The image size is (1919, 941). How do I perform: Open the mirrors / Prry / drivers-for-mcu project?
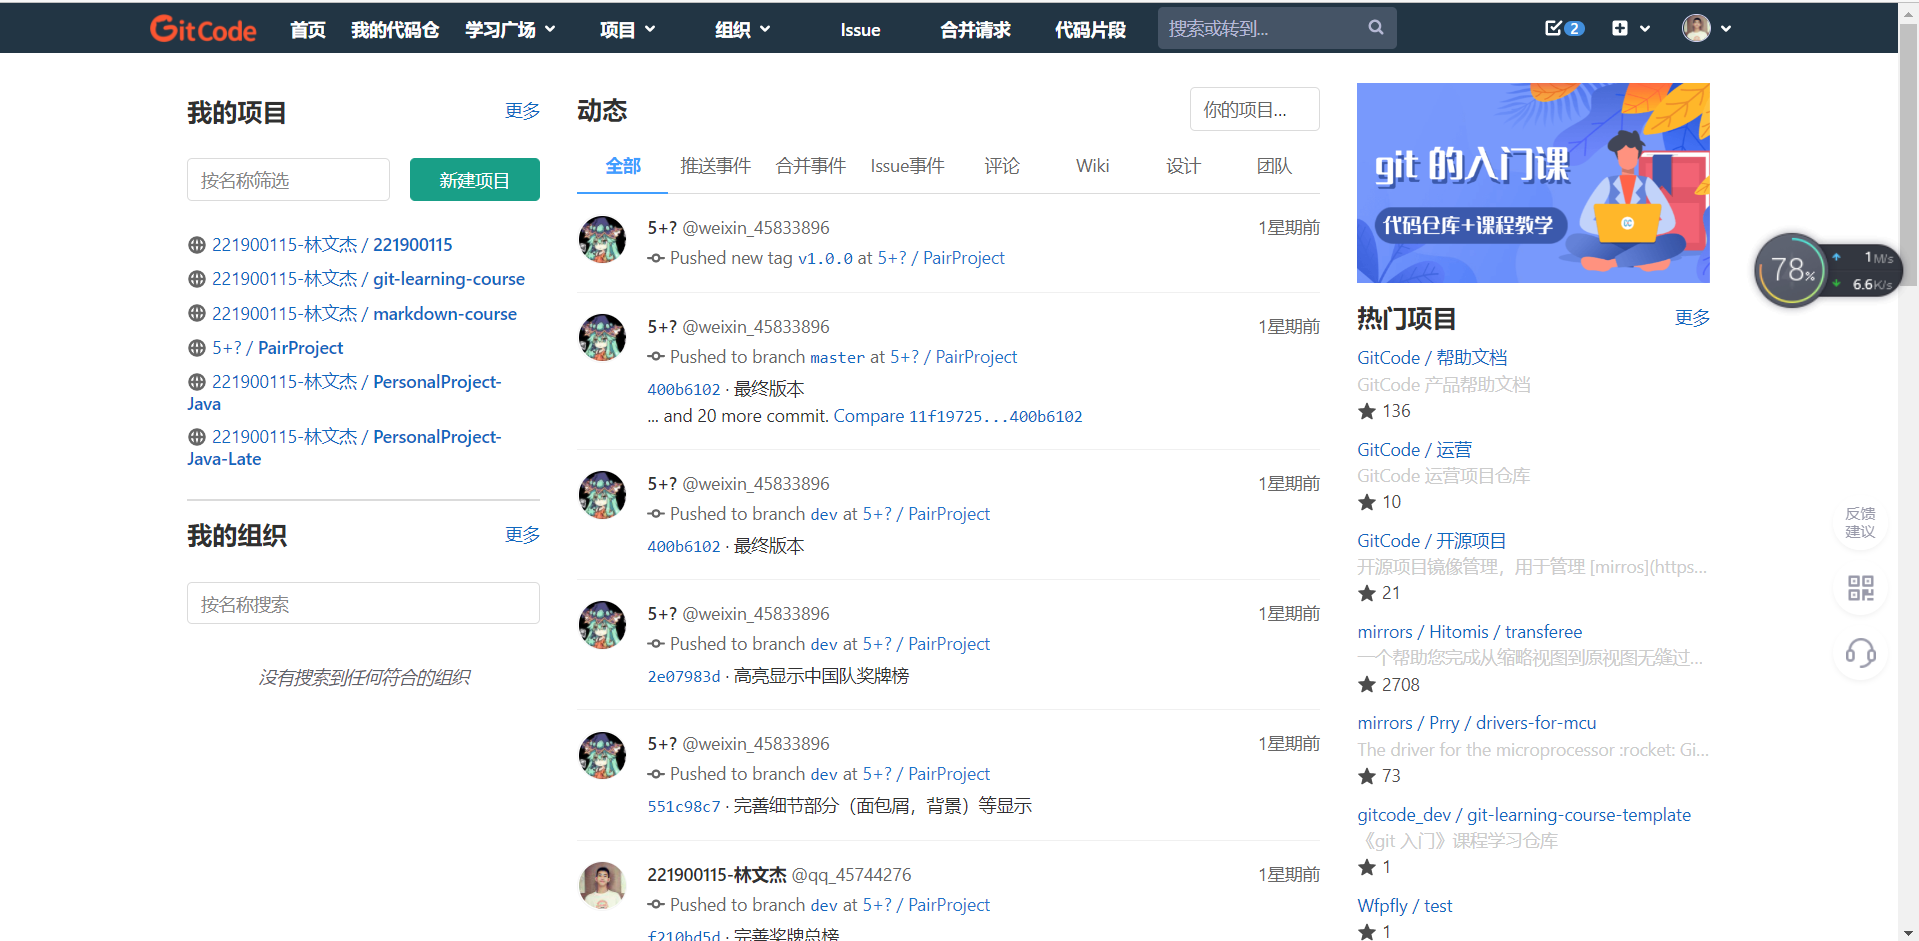(x=1477, y=723)
